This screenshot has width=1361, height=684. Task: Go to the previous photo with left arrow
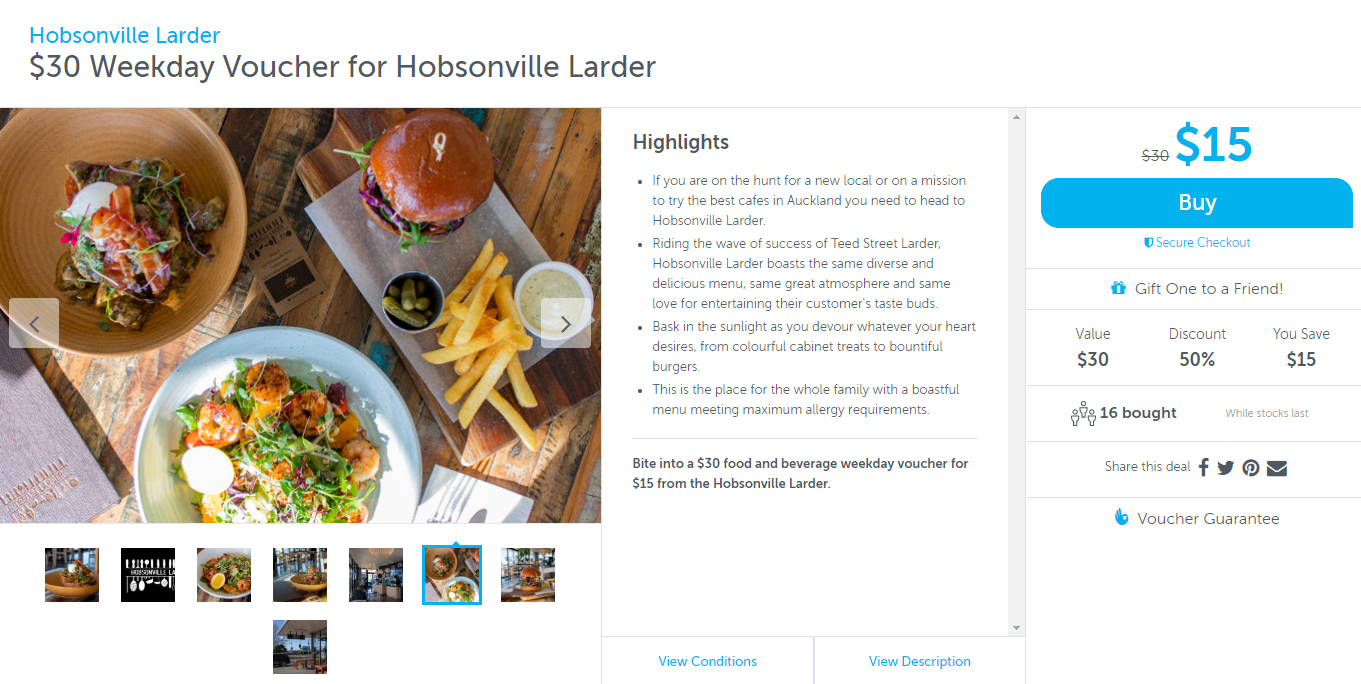click(34, 323)
